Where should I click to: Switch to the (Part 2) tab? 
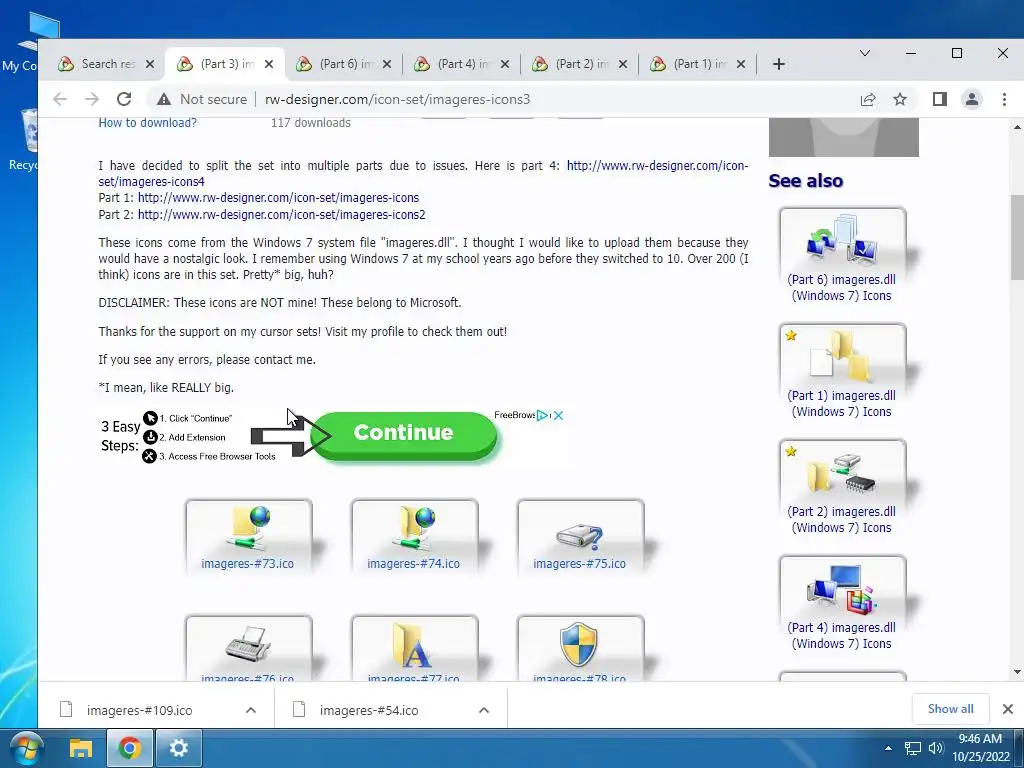coord(581,64)
